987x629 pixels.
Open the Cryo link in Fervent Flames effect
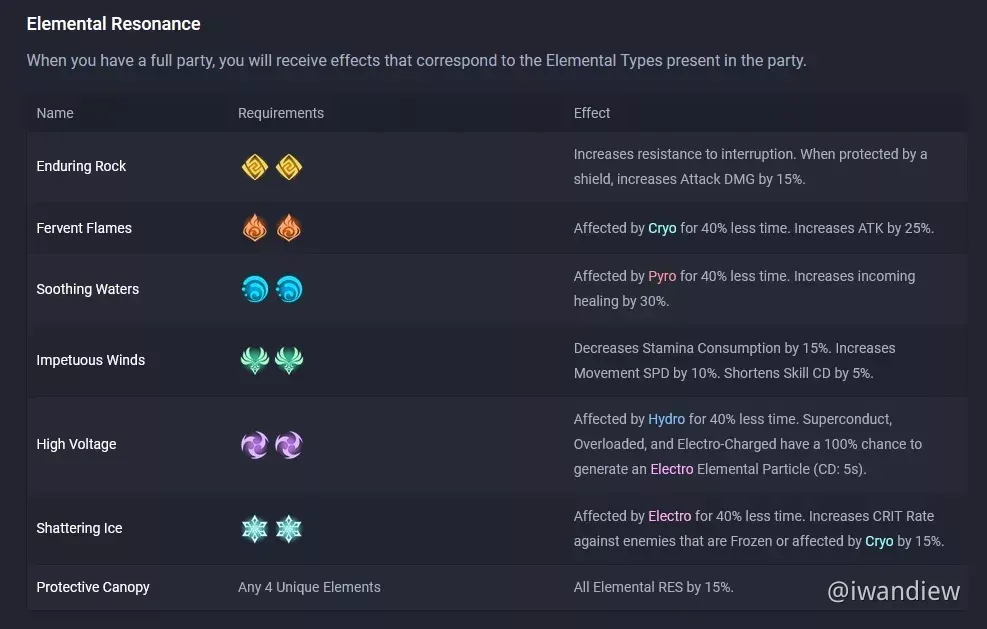(662, 228)
